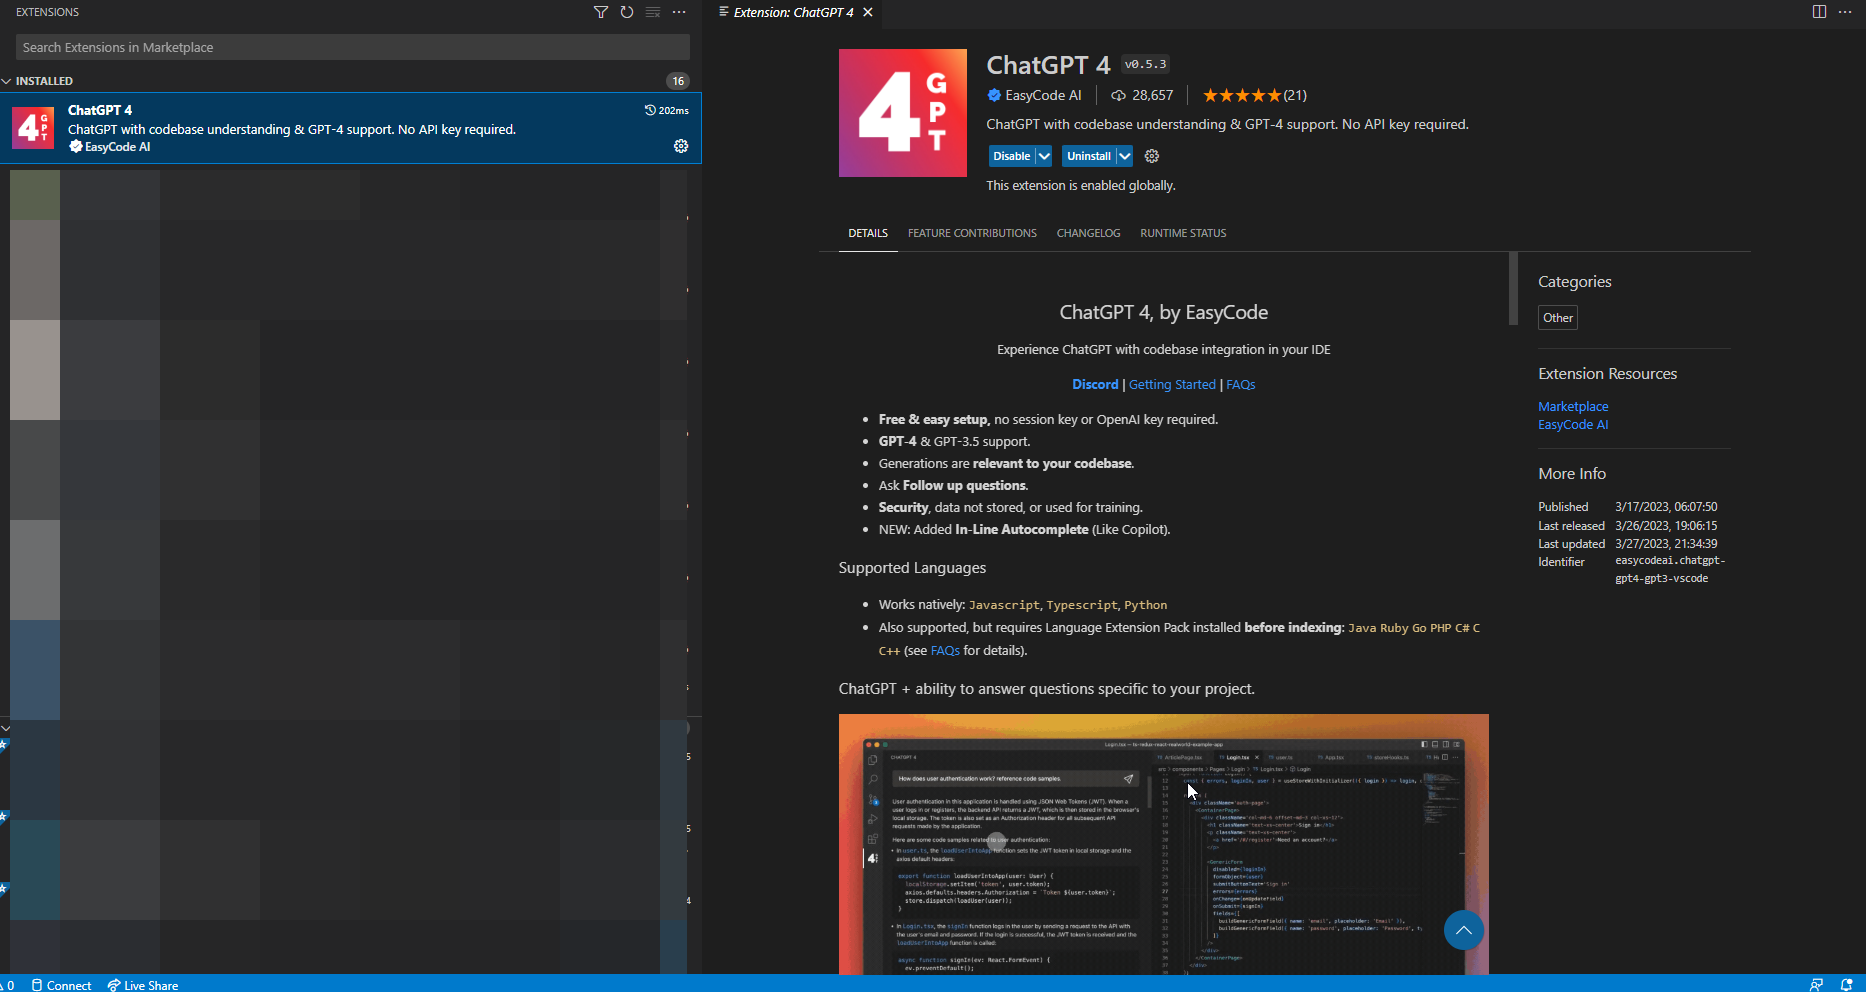Image resolution: width=1866 pixels, height=992 pixels.
Task: Close the Extension: ChatGPT 4 tab
Action: (x=868, y=12)
